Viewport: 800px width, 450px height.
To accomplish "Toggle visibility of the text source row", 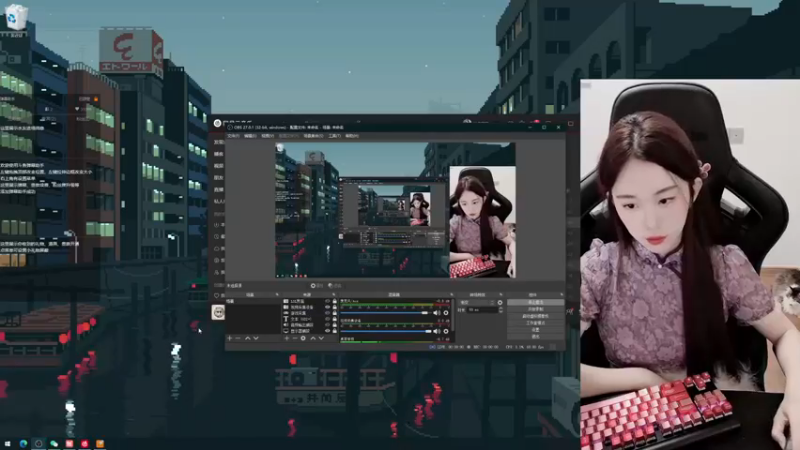I will pyautogui.click(x=328, y=319).
